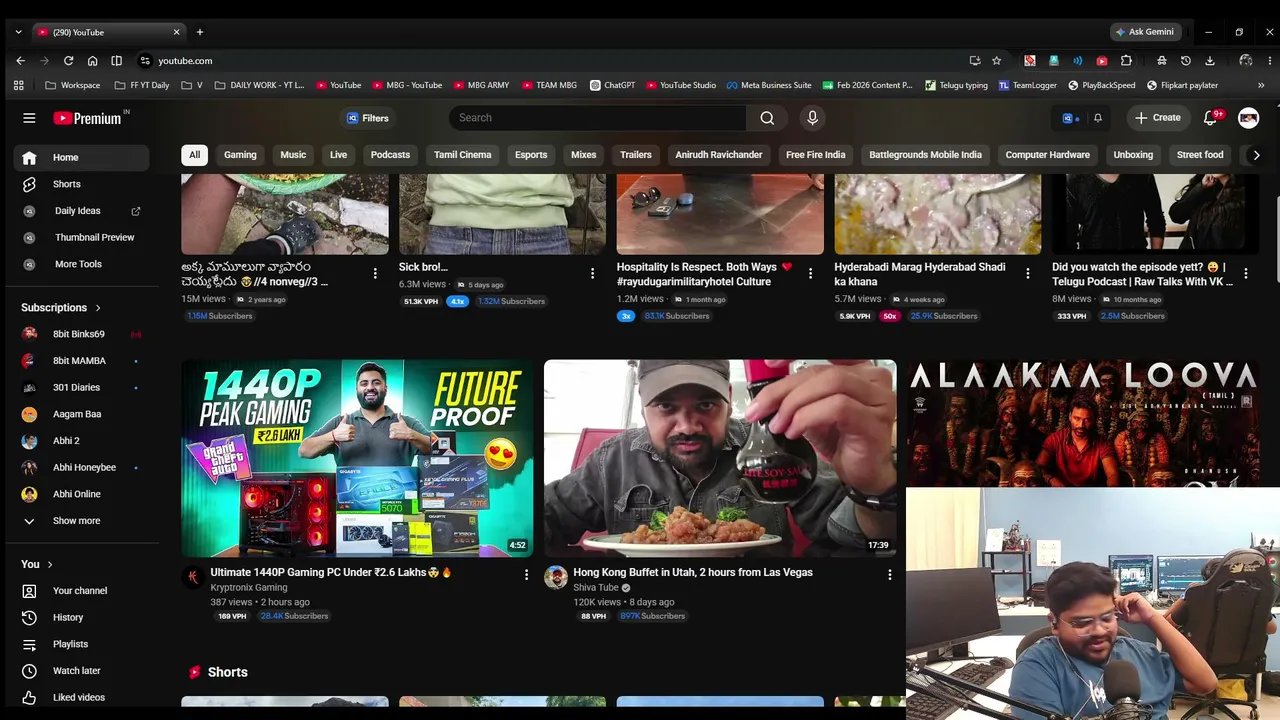Open the ChatGPT bookmark
The image size is (1280, 720).
[x=612, y=85]
